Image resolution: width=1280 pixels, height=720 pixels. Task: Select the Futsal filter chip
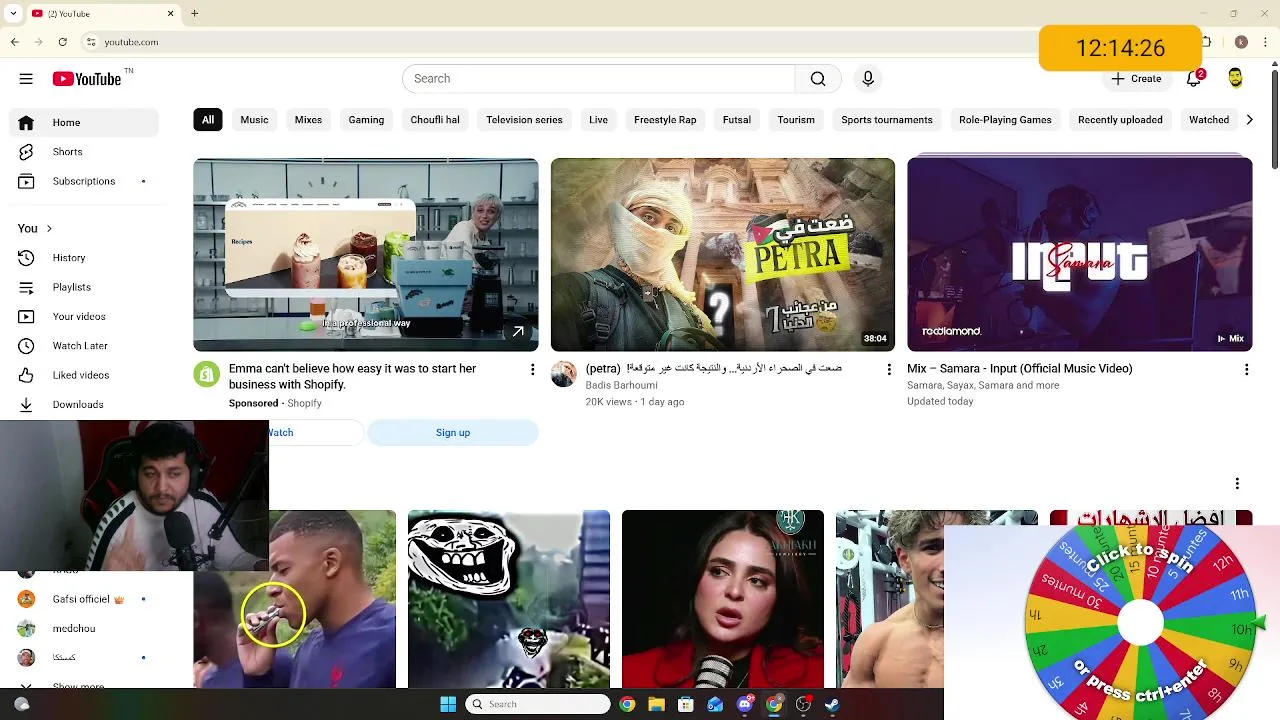tap(737, 120)
